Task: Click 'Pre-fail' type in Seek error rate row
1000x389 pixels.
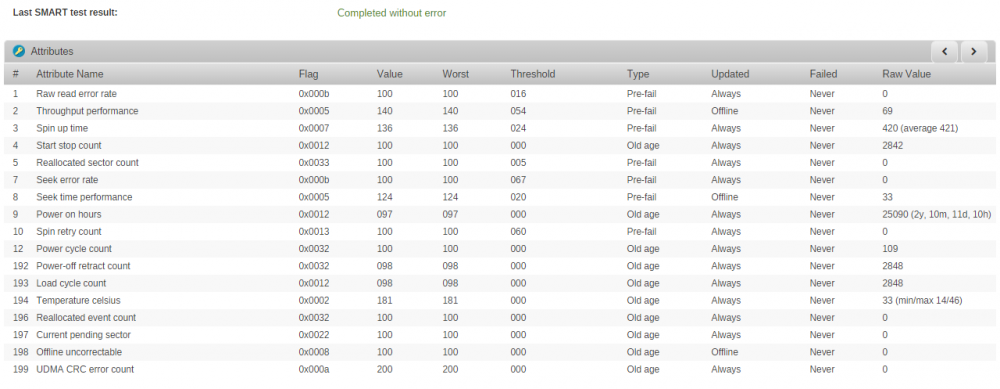Action: pos(642,180)
